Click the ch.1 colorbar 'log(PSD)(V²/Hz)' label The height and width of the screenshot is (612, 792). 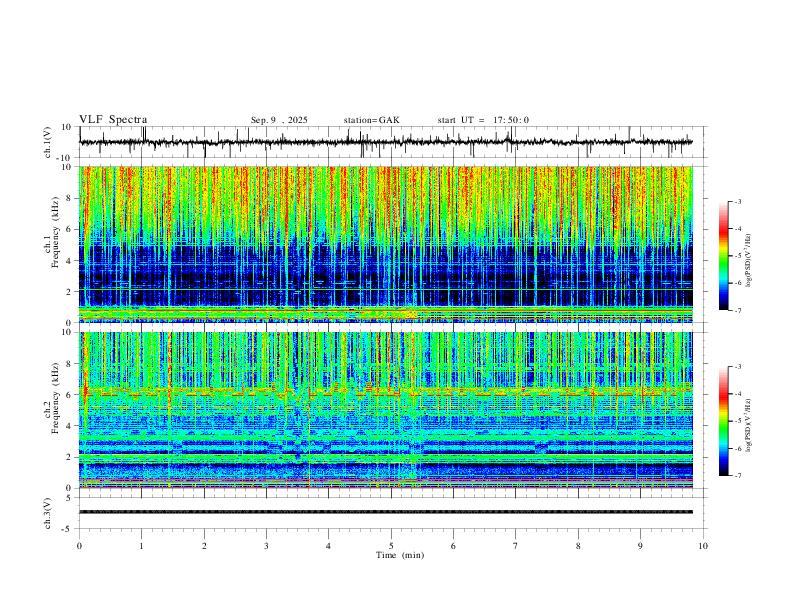click(749, 261)
